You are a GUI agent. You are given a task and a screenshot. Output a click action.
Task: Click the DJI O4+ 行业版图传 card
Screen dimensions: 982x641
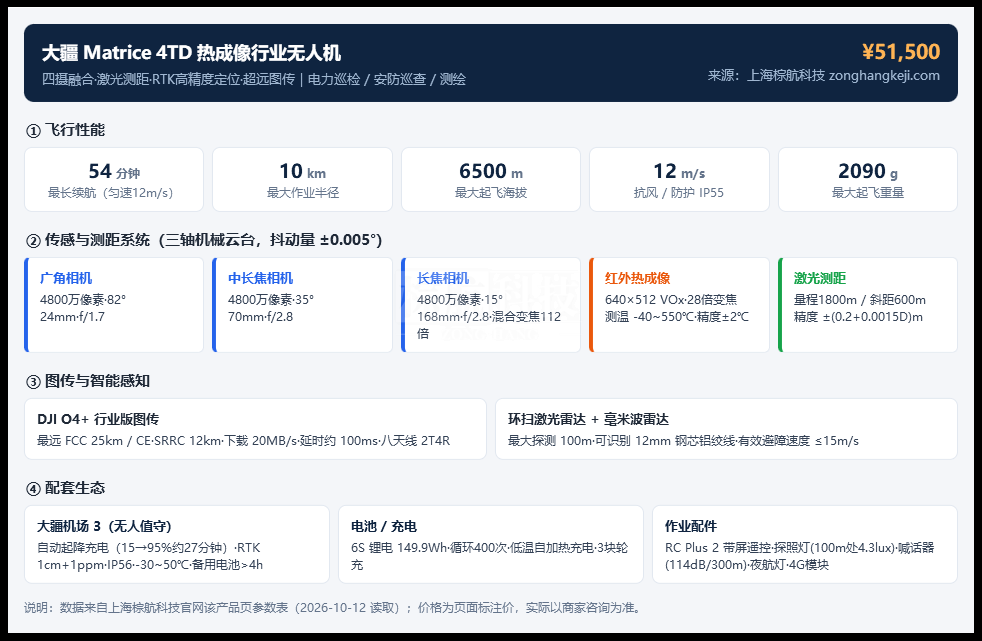(x=256, y=429)
